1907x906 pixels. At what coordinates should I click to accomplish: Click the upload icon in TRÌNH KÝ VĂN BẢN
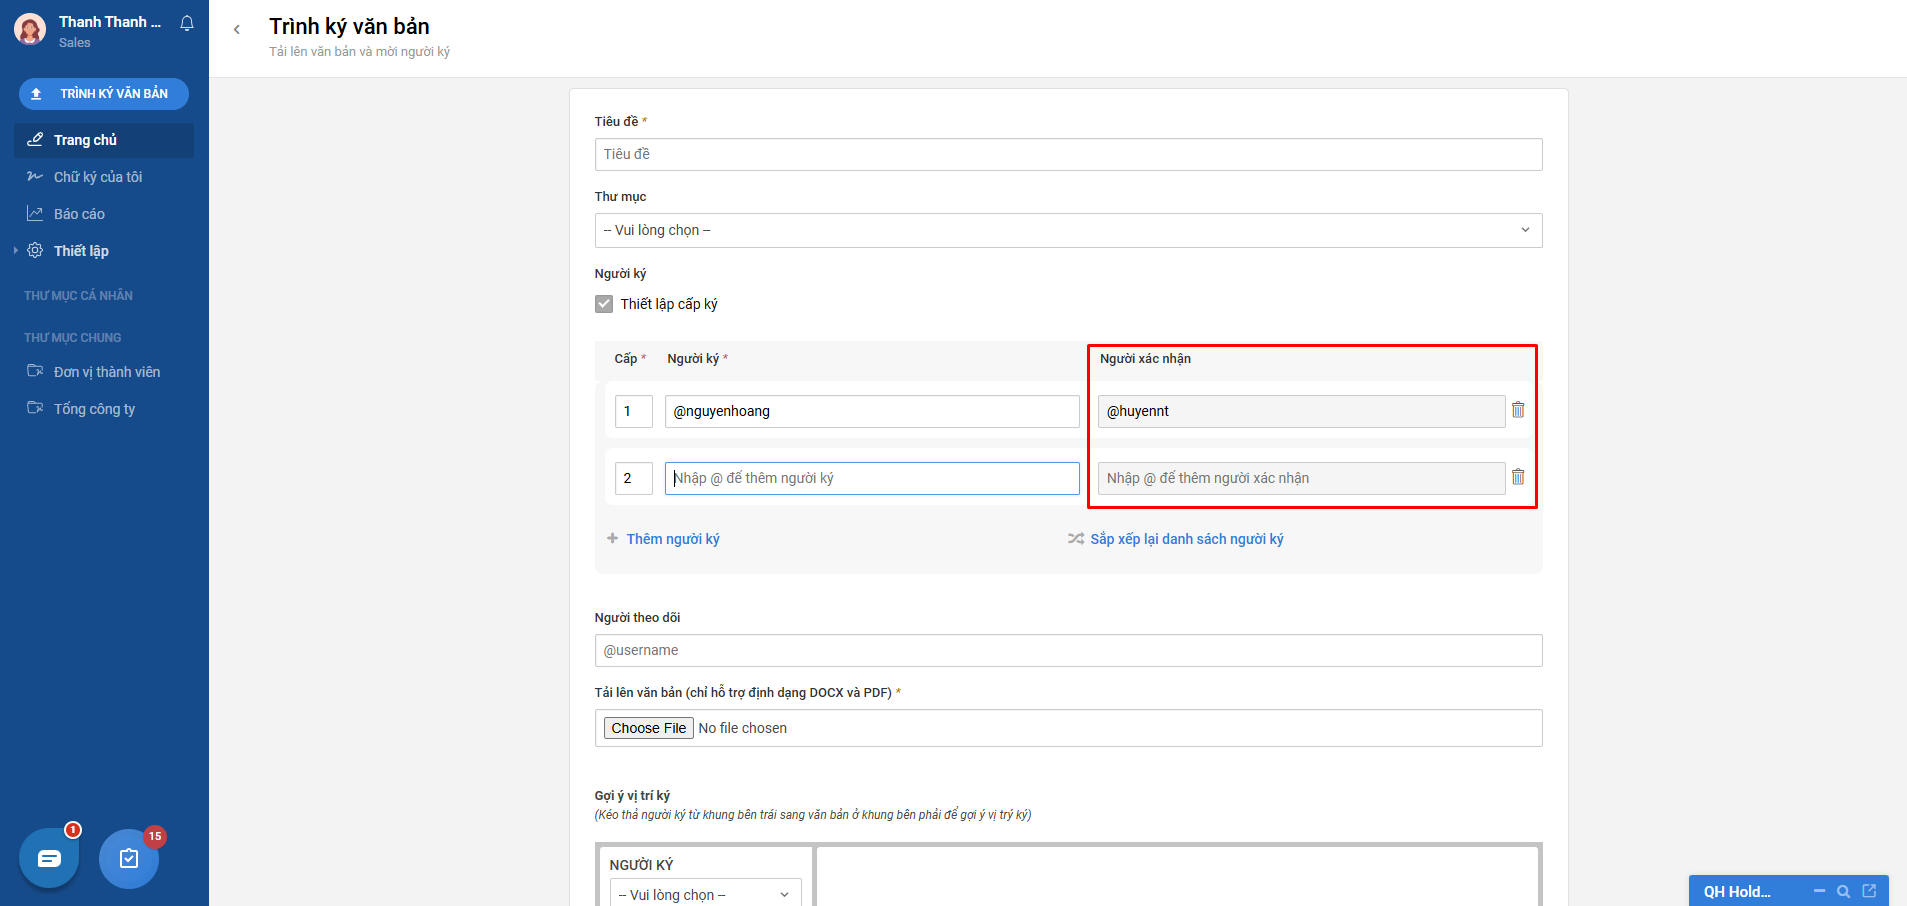[x=36, y=94]
